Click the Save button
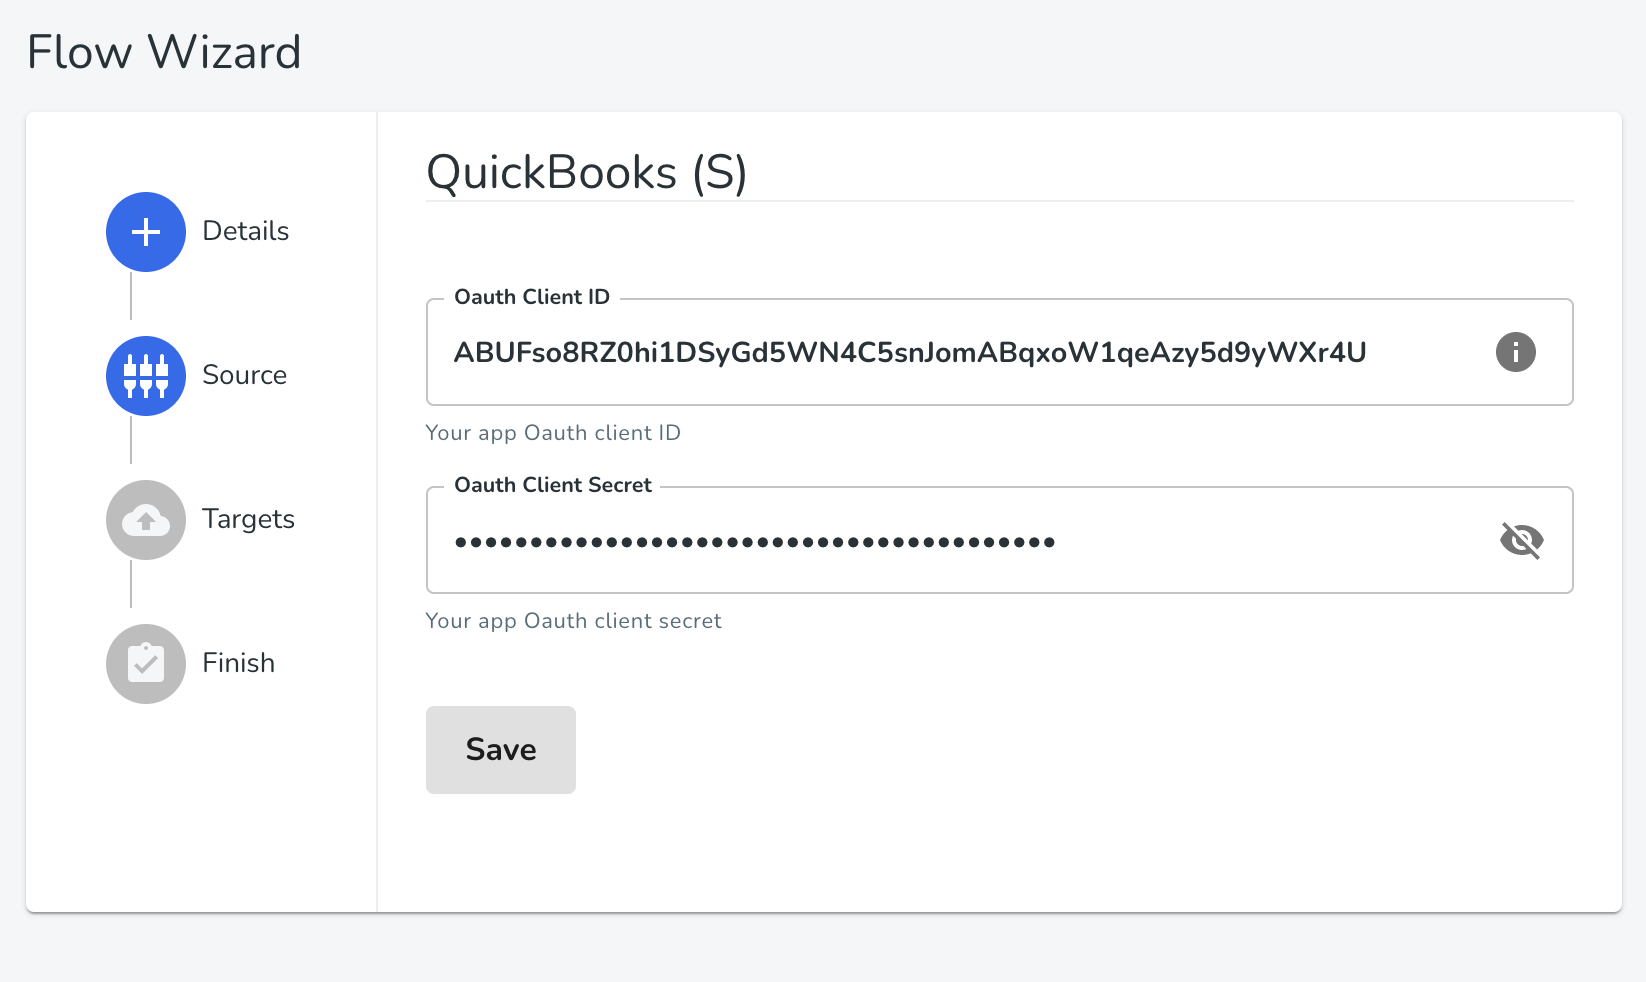Image resolution: width=1646 pixels, height=982 pixels. 501,750
